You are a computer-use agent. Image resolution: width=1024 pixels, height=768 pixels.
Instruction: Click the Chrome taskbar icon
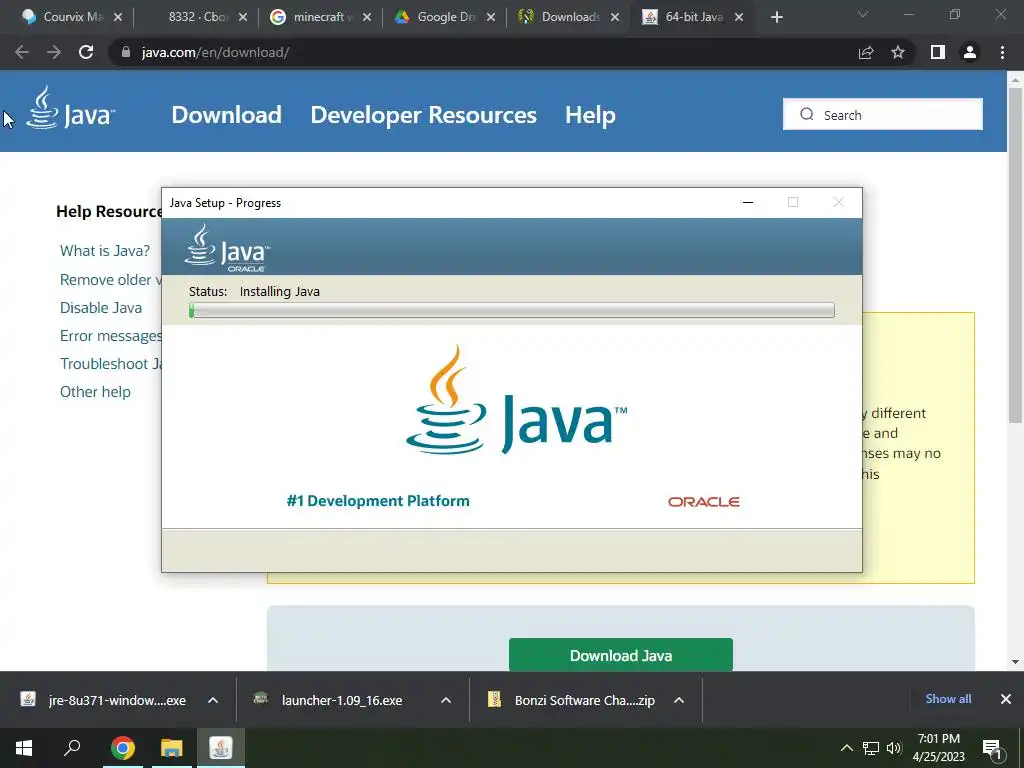(x=123, y=748)
